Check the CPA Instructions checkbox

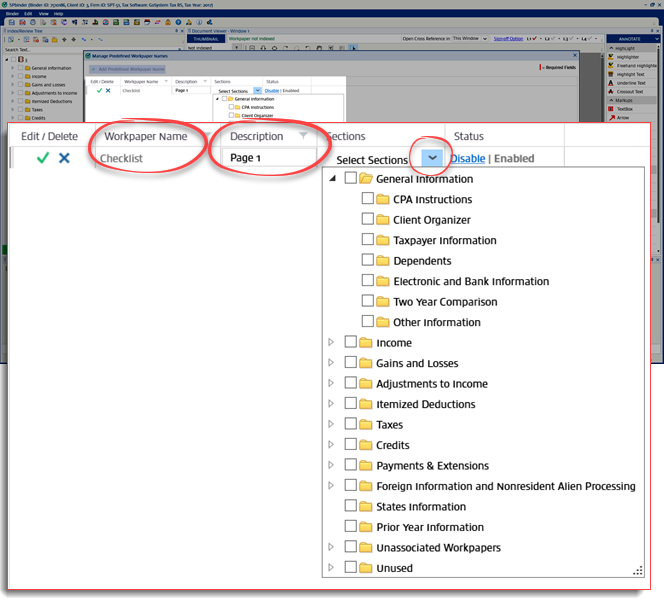click(368, 198)
